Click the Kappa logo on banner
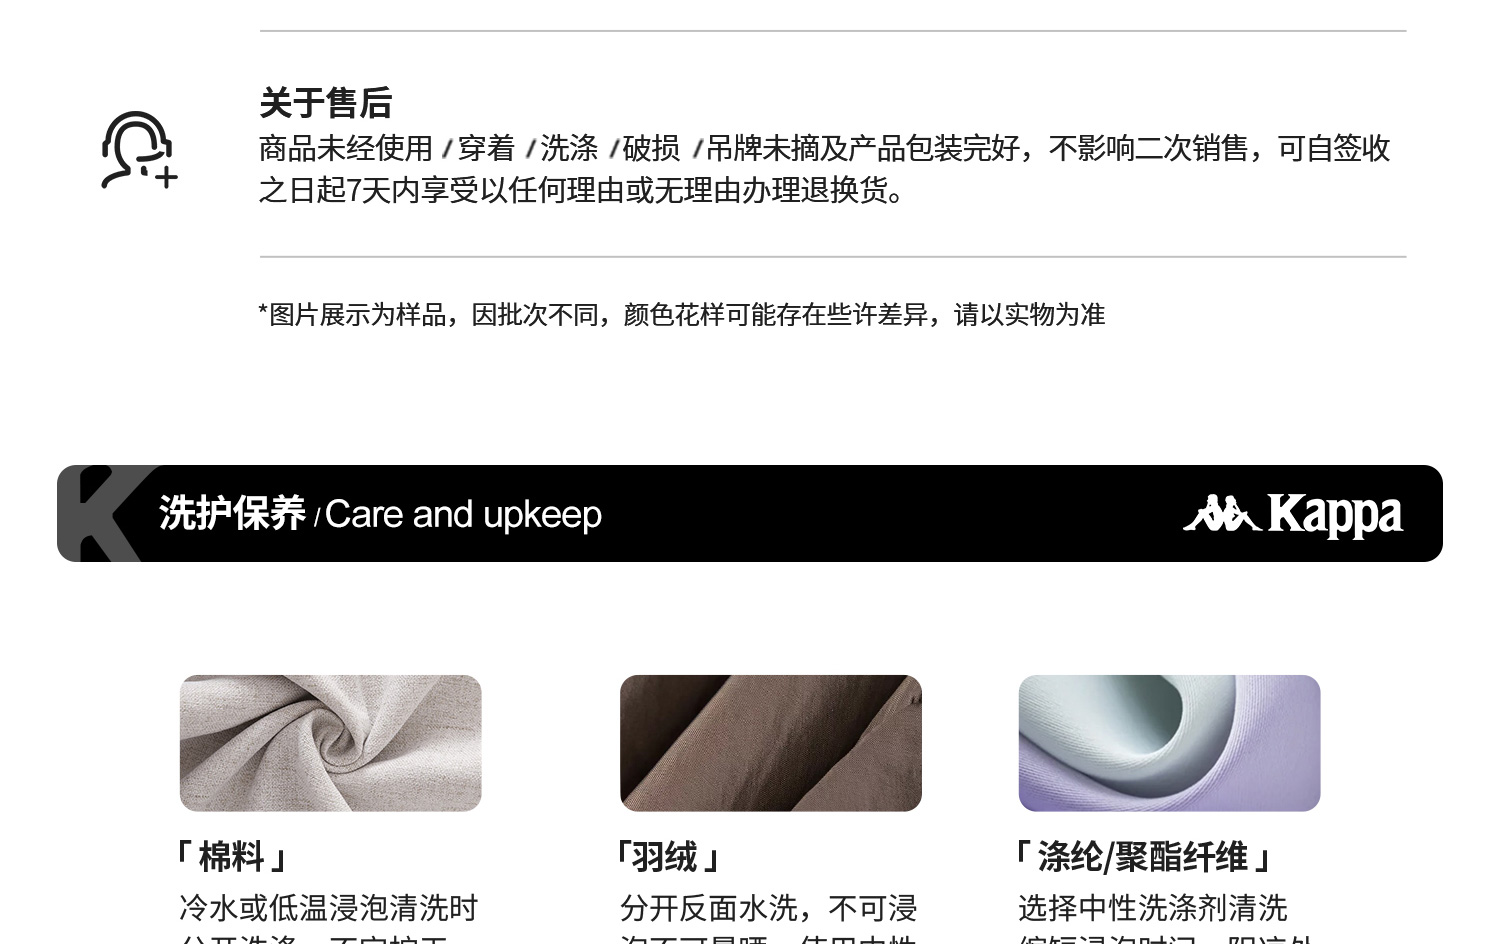 (1293, 515)
